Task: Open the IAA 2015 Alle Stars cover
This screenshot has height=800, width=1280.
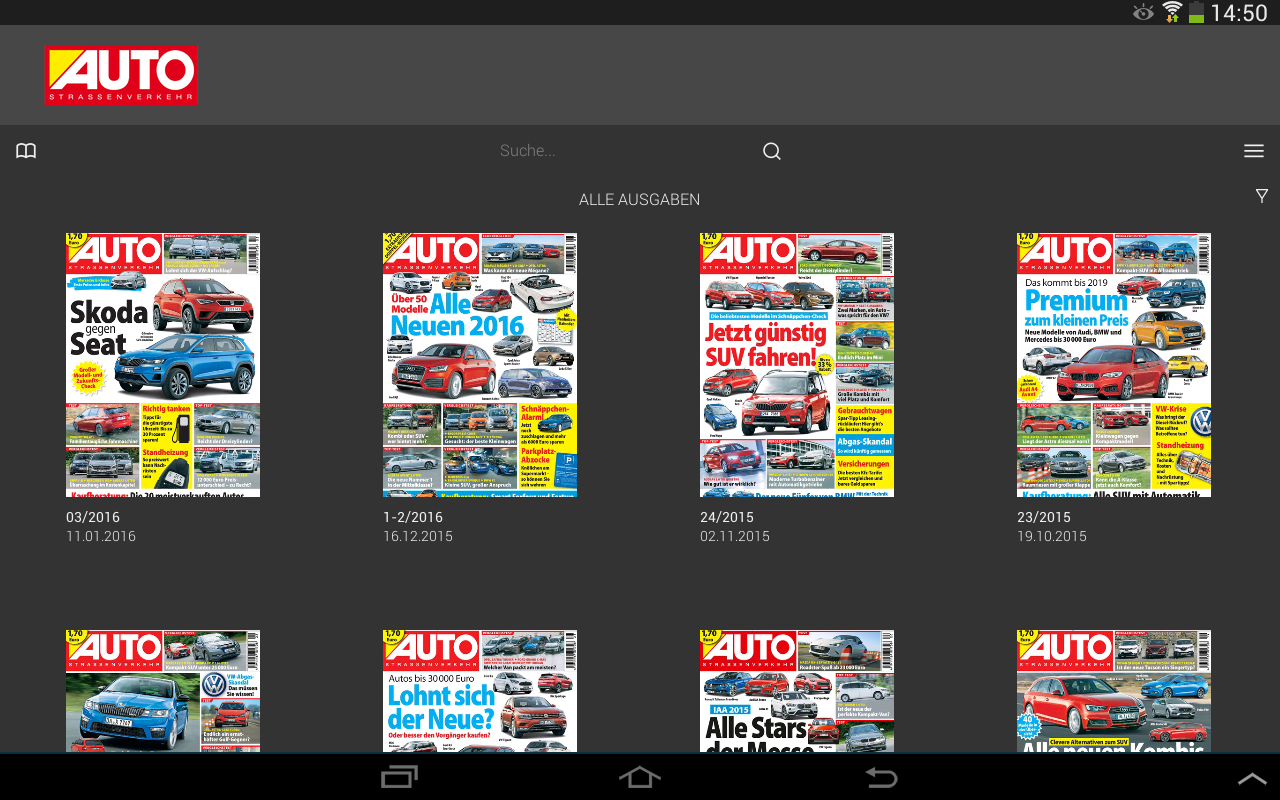Action: click(797, 691)
